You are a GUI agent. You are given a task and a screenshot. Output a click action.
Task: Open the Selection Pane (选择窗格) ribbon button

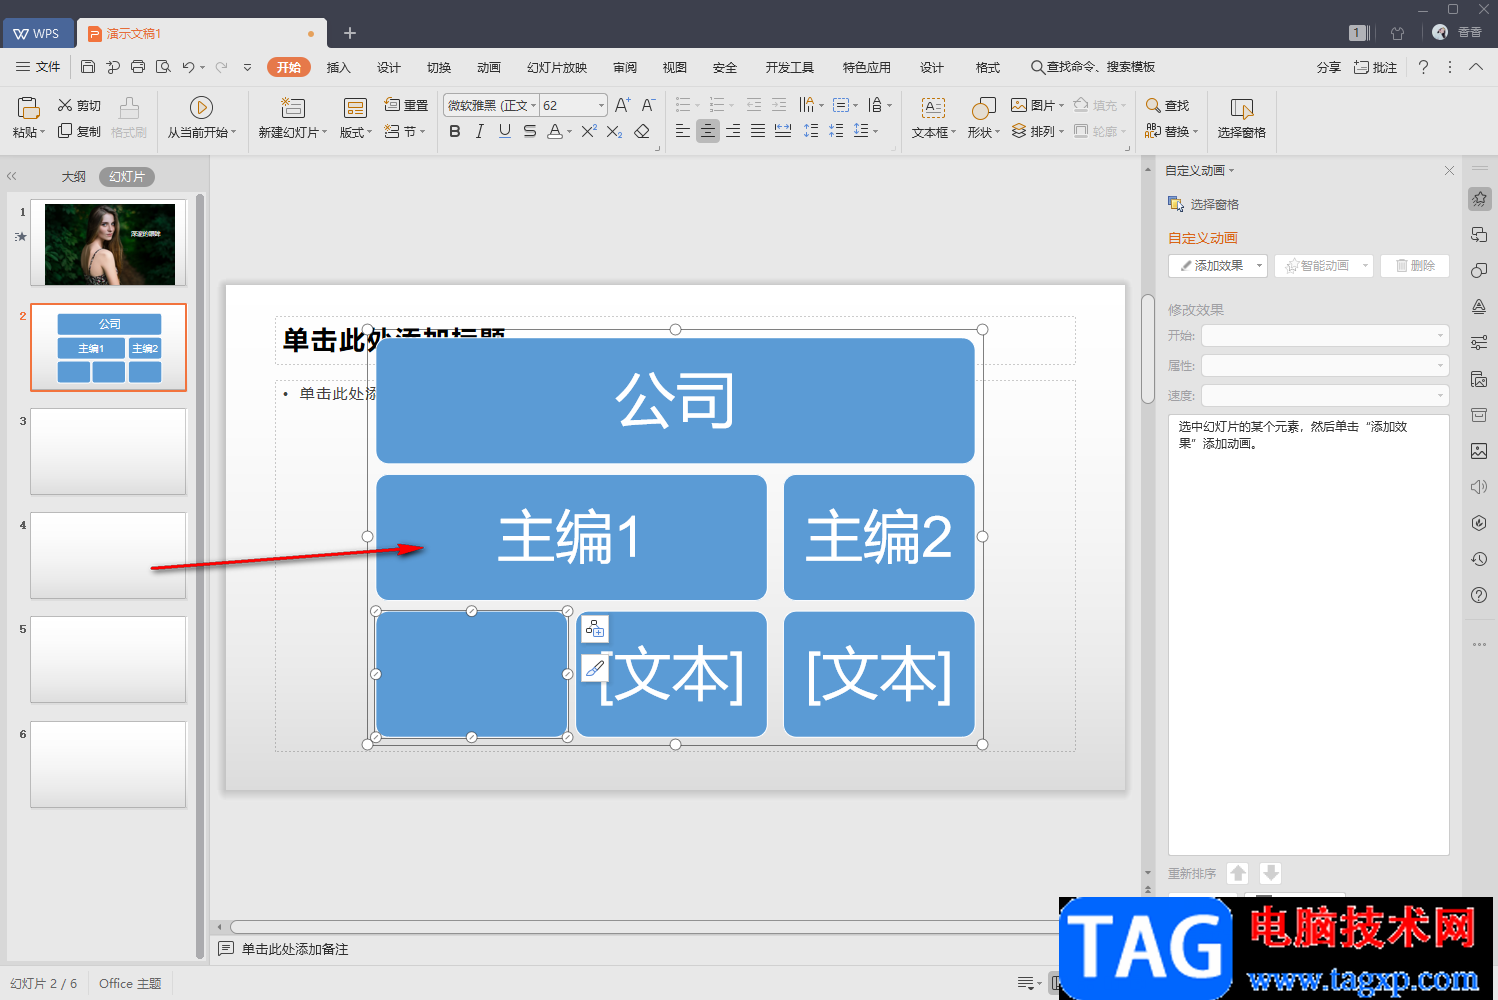point(1241,117)
